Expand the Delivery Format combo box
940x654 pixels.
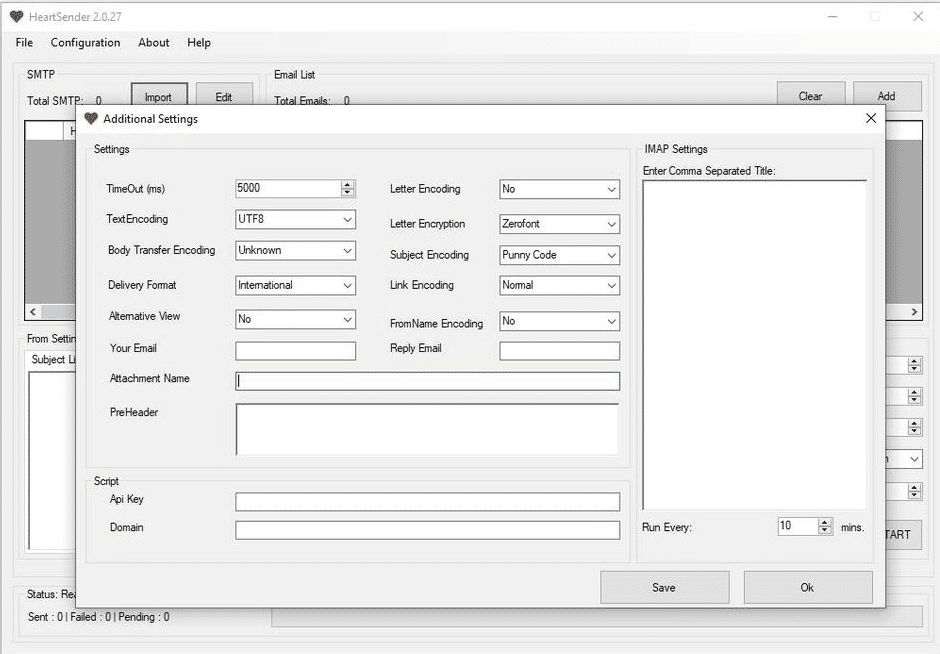pos(347,285)
